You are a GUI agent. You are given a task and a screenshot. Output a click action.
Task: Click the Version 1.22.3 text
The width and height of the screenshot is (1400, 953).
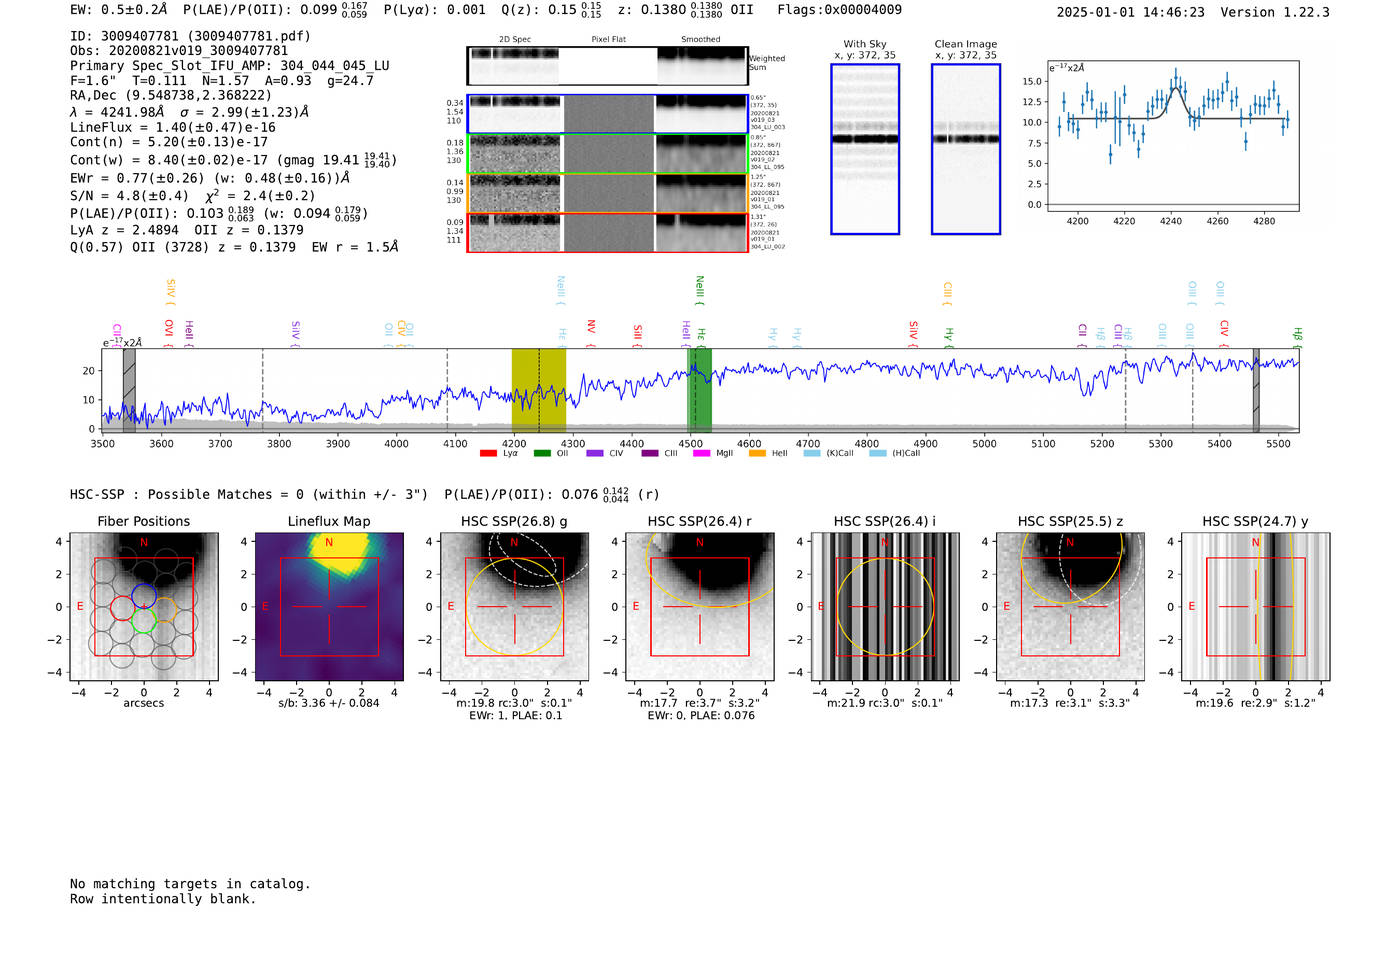1275,13
